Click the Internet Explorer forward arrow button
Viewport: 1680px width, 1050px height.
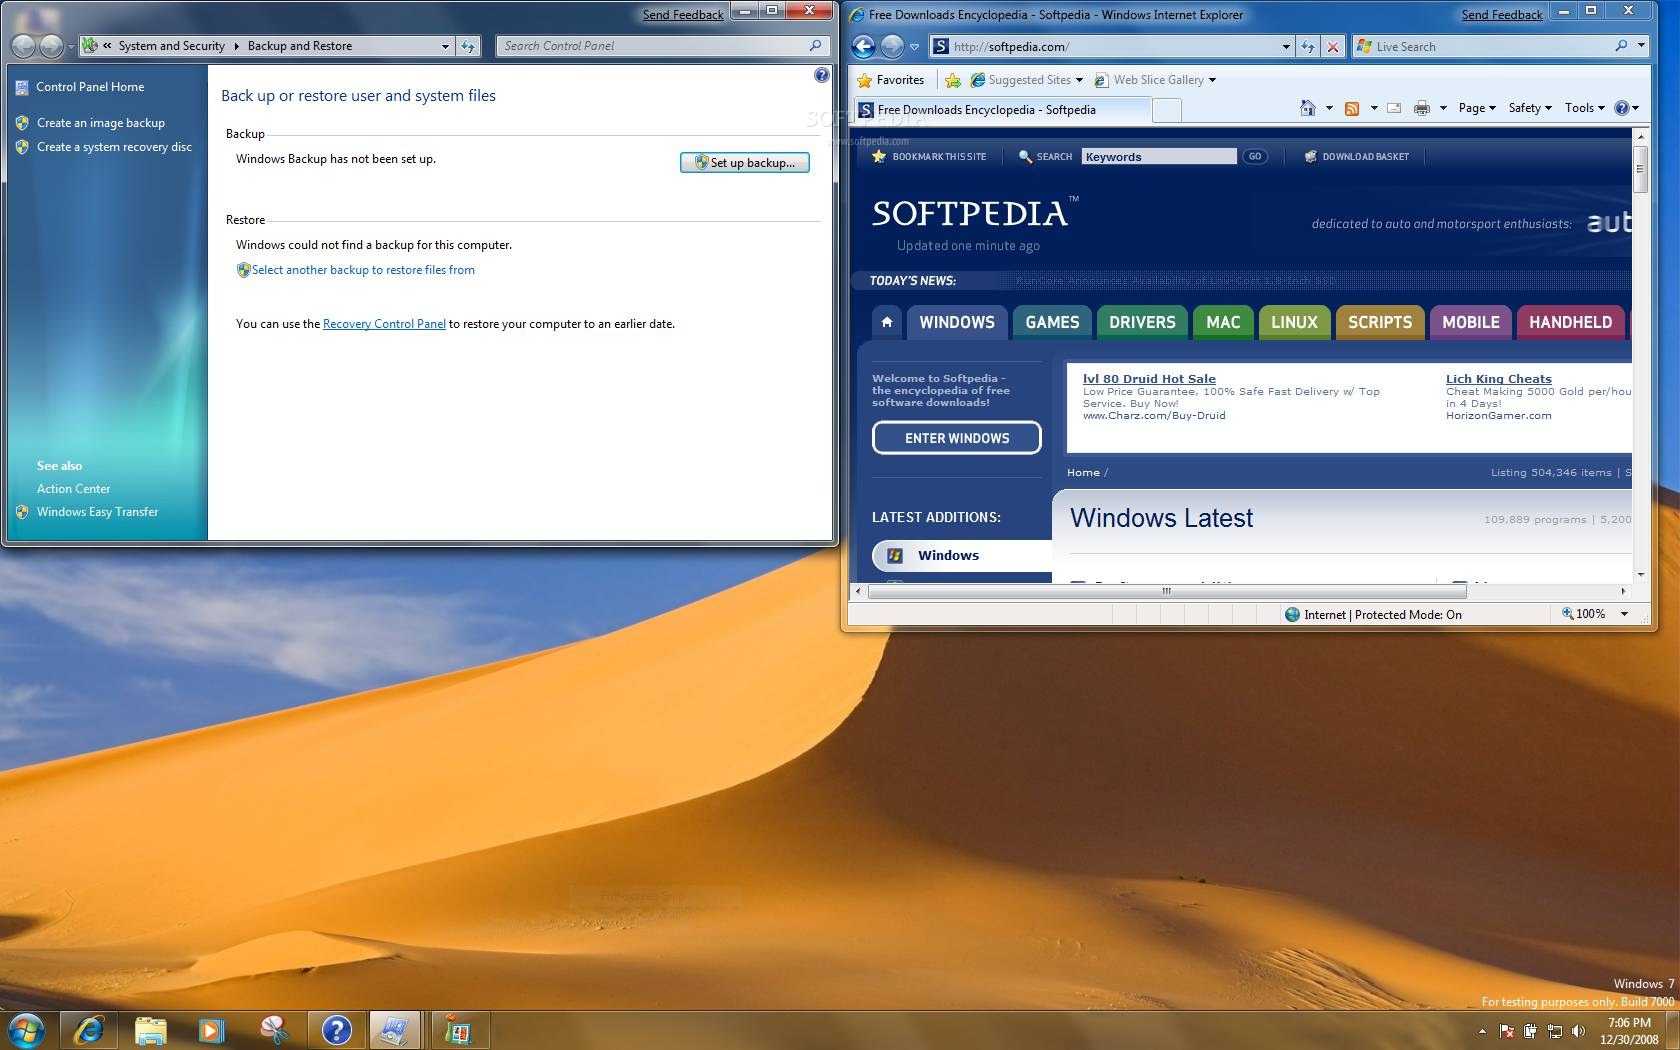click(892, 46)
